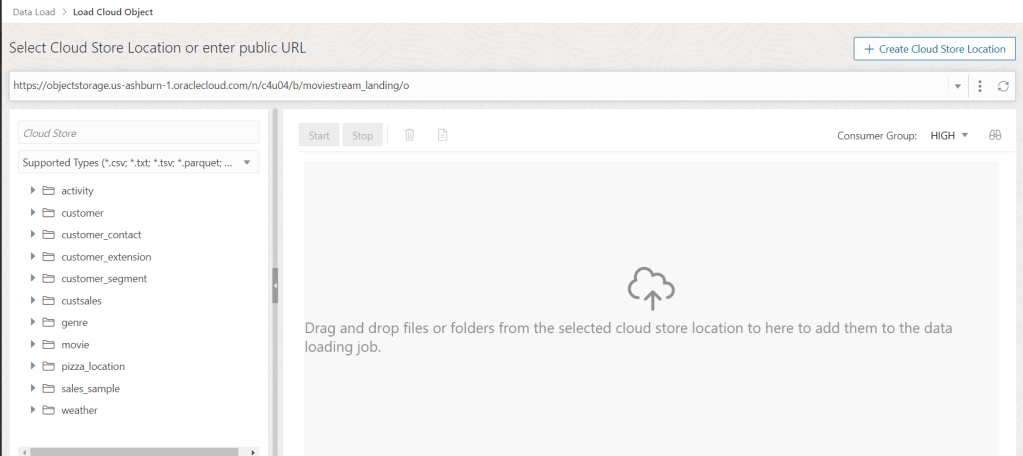Expand the movie folder arrow

pos(33,345)
